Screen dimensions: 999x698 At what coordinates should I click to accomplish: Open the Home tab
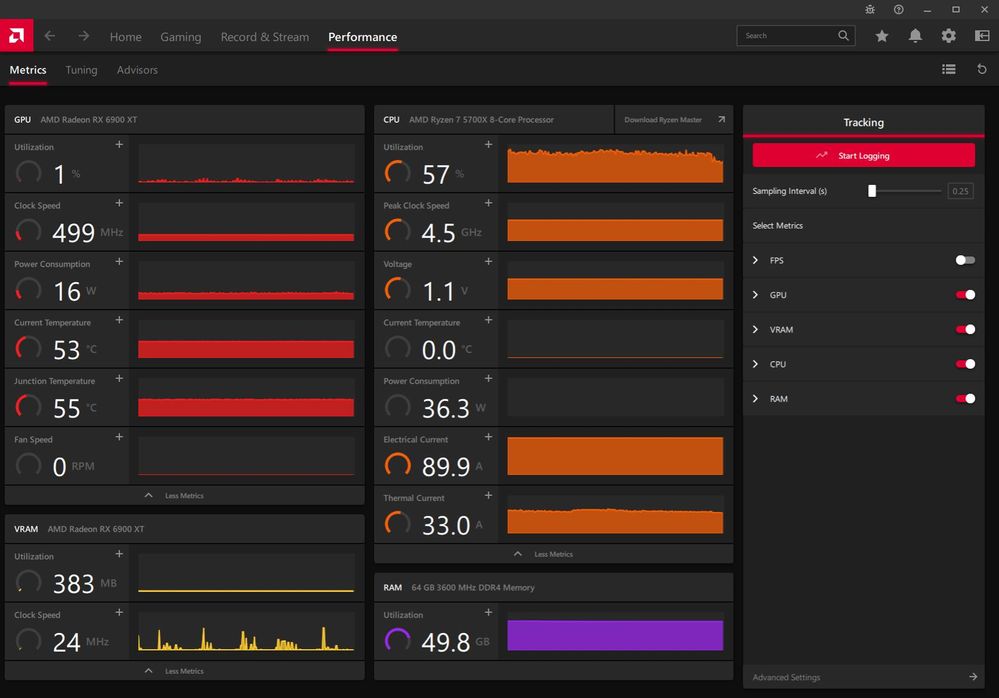coord(126,37)
